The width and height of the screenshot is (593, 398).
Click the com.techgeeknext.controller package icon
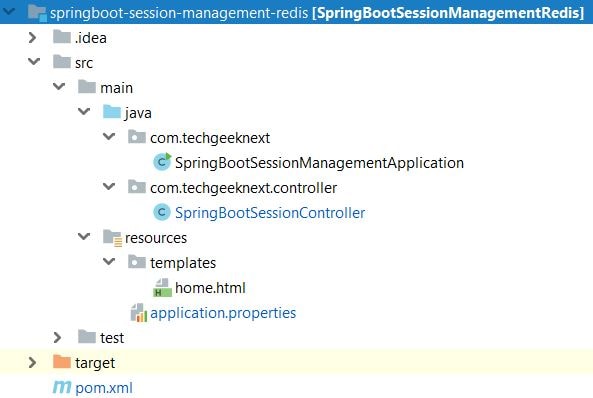(137, 187)
